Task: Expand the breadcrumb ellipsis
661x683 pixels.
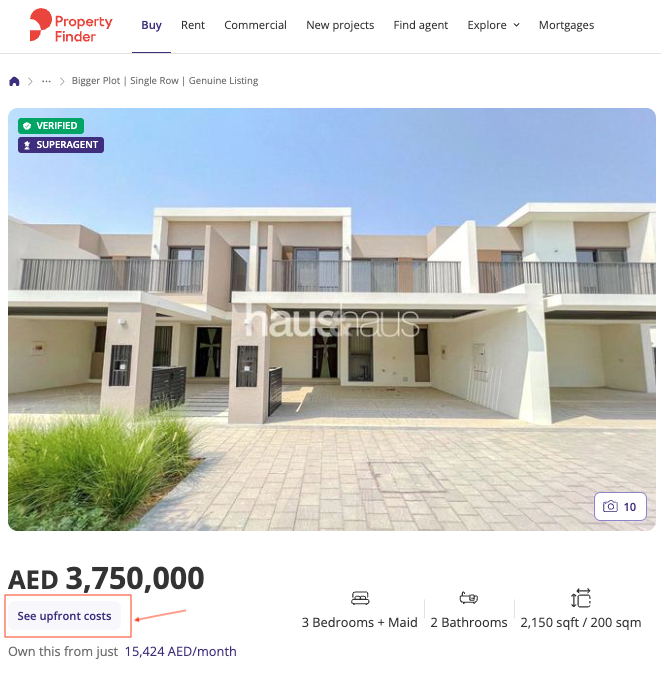Action: 46,81
